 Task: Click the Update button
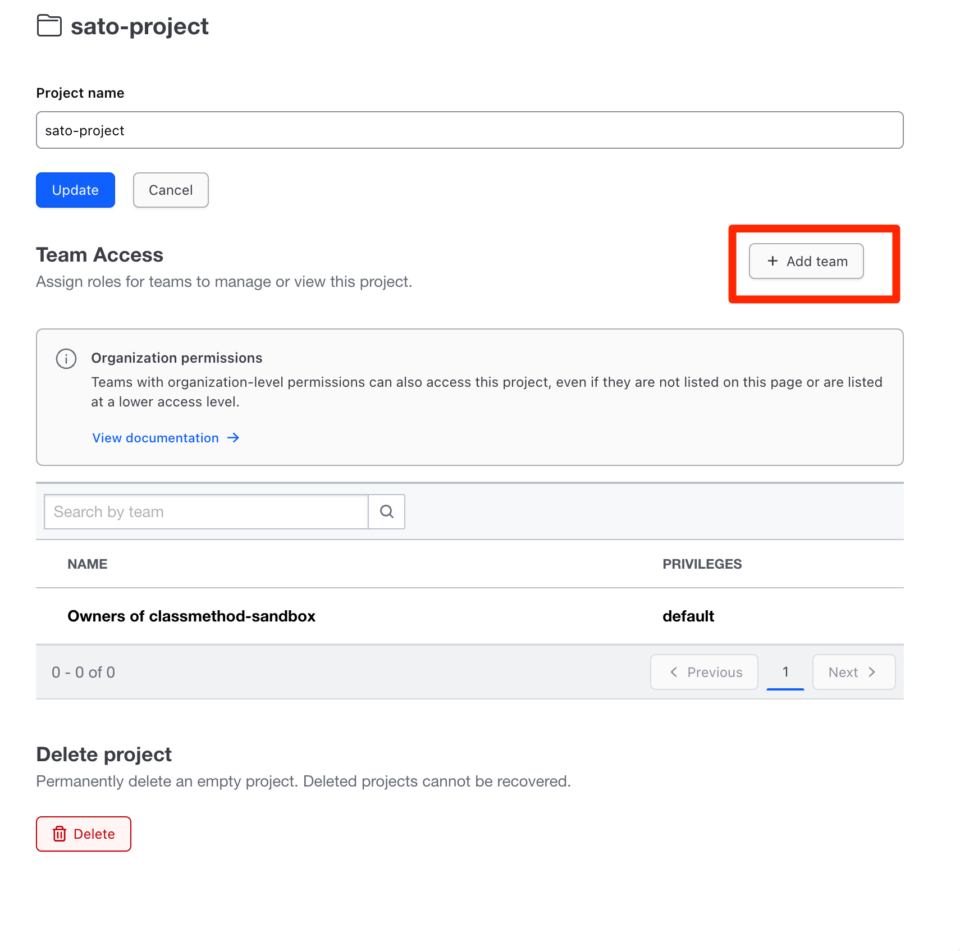(75, 190)
